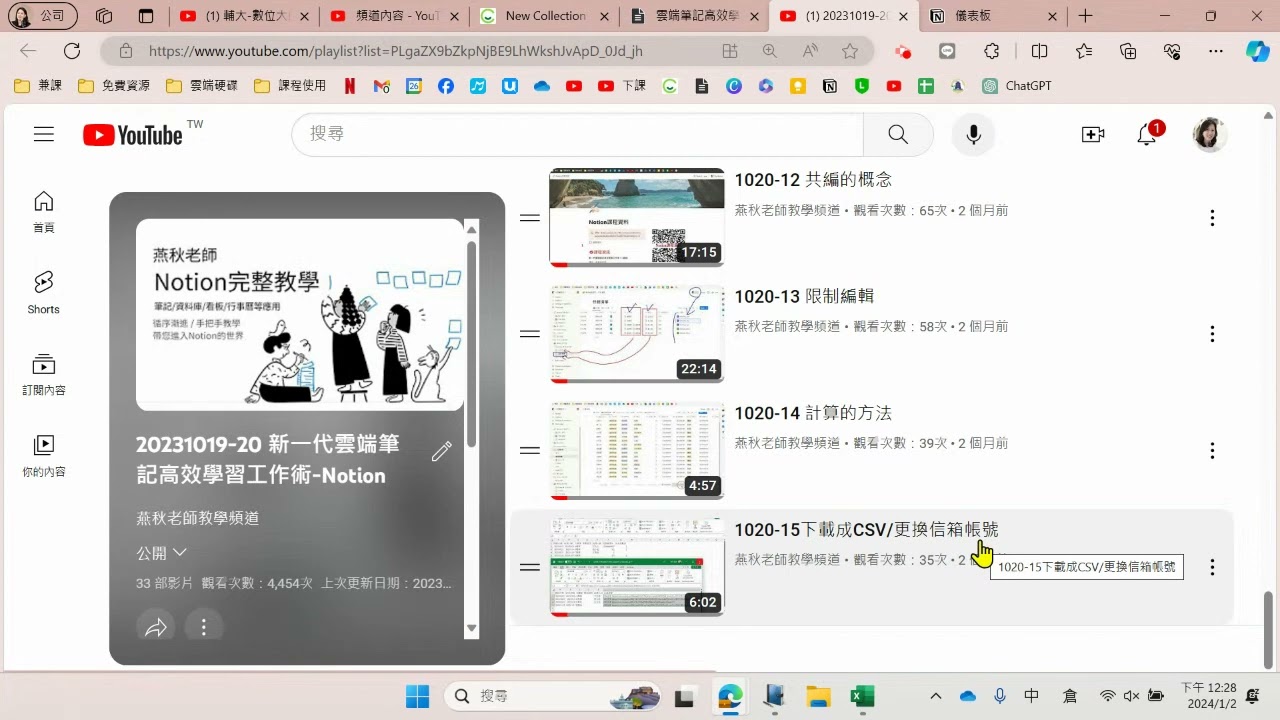Click thumbnail of 22:14 video
Image resolution: width=1280 pixels, height=720 pixels.
point(636,334)
